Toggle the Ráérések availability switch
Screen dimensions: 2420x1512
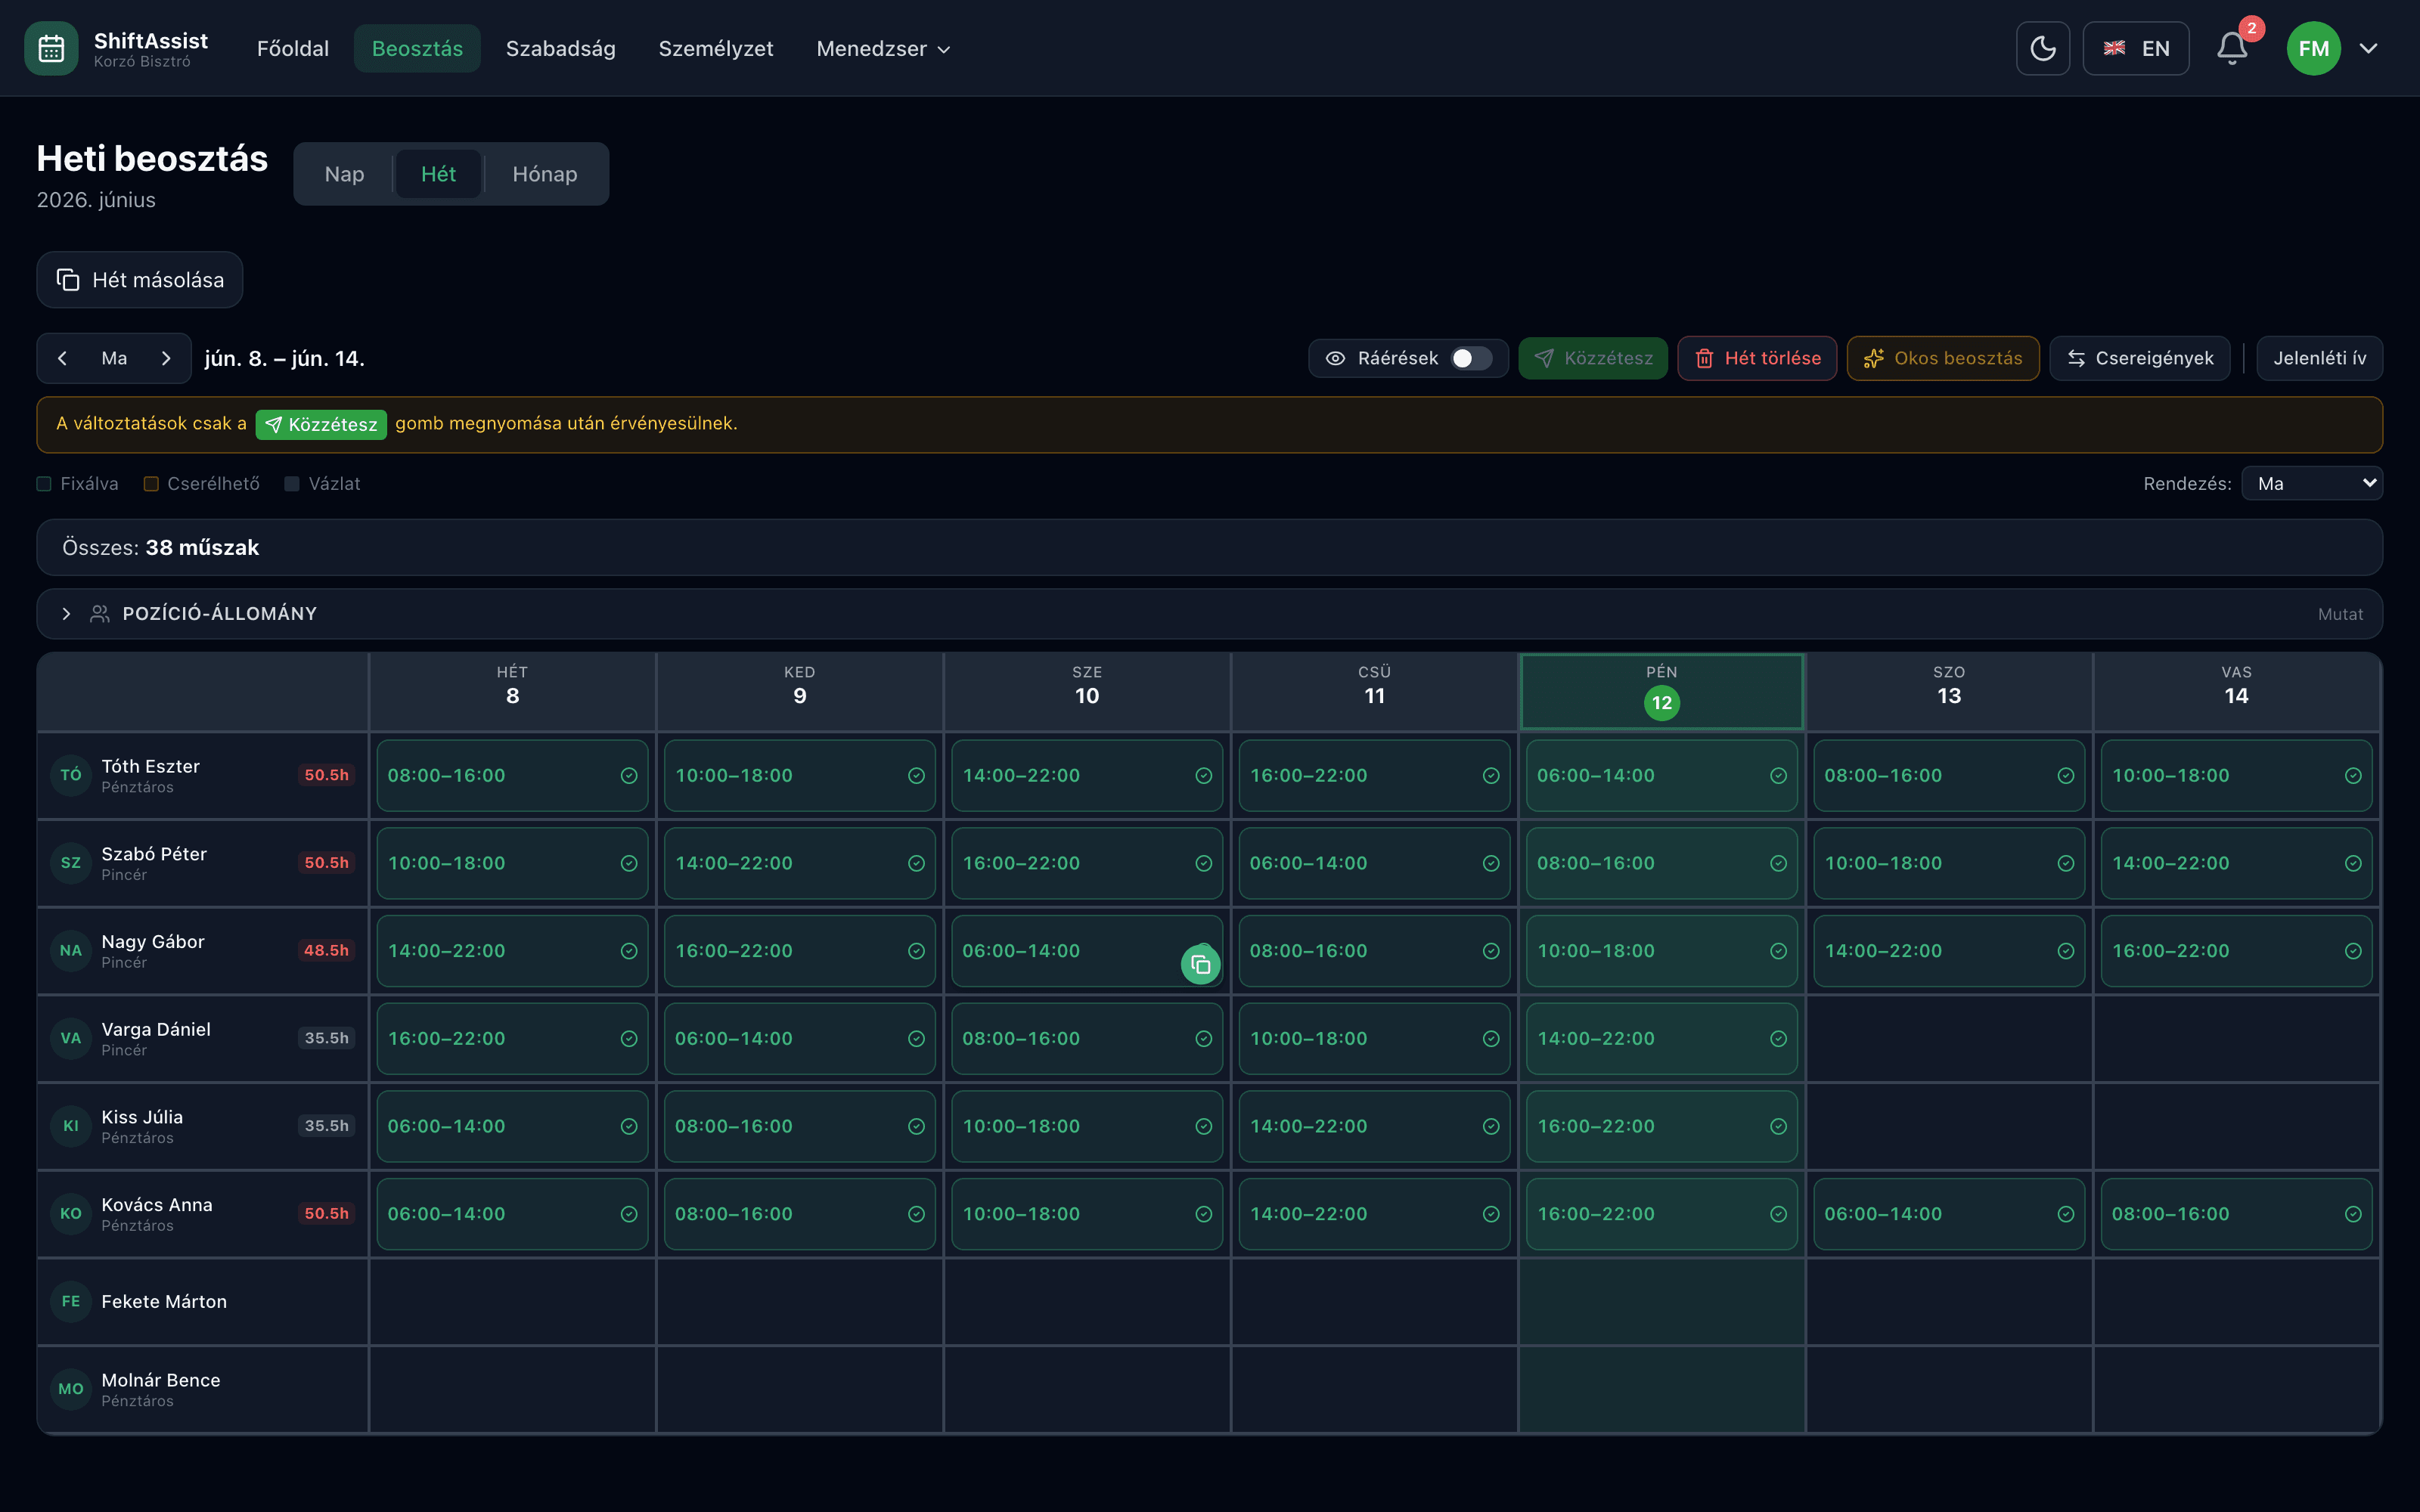coord(1471,358)
